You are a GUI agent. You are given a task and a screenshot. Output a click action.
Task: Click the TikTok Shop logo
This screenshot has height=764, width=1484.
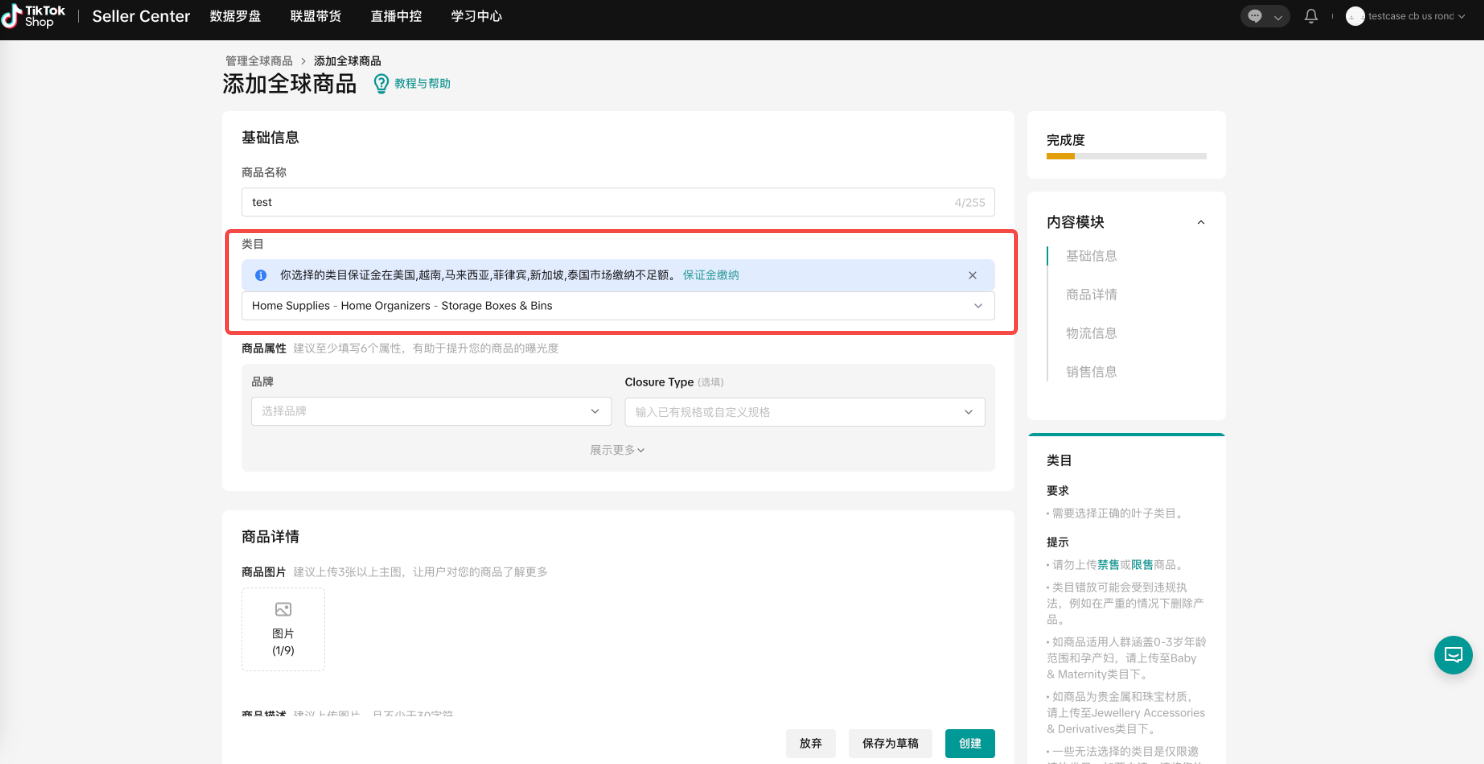coord(33,16)
